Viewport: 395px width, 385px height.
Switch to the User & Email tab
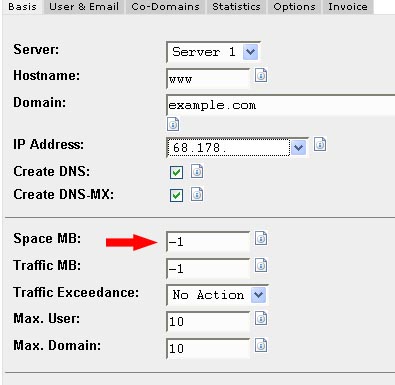click(84, 7)
